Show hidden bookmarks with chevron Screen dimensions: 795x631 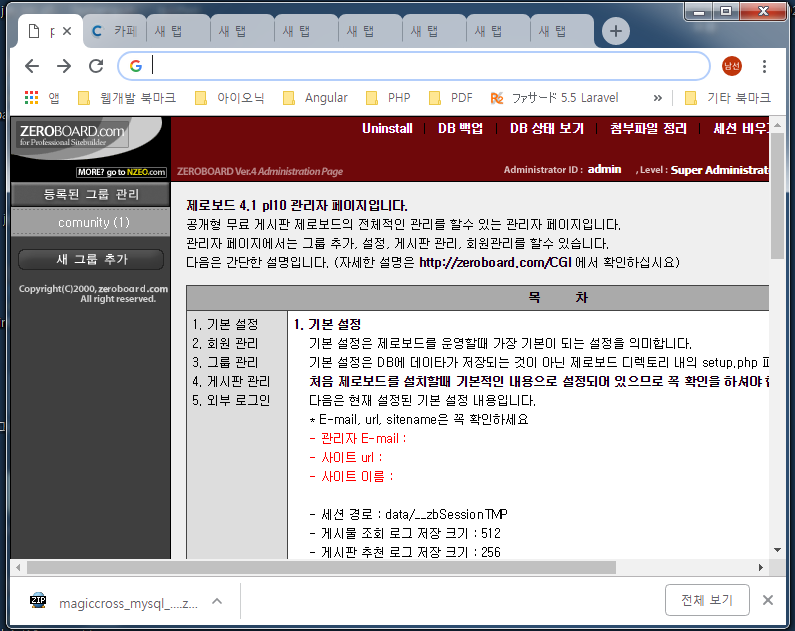657,98
